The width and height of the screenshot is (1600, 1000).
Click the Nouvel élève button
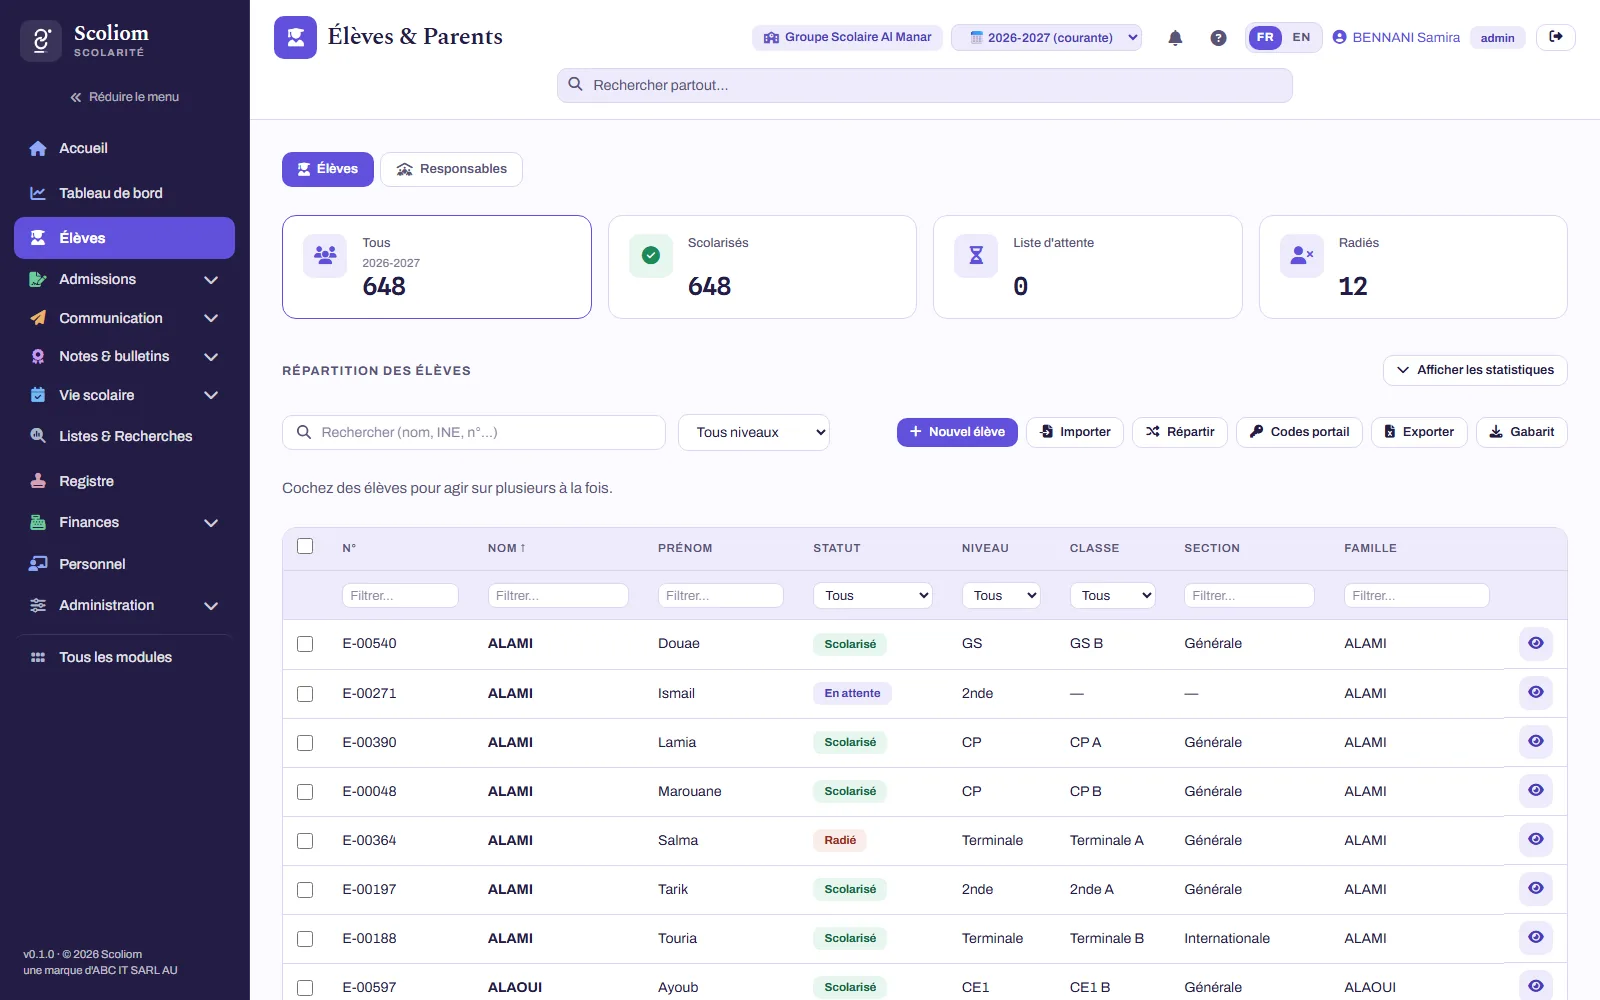pos(957,432)
